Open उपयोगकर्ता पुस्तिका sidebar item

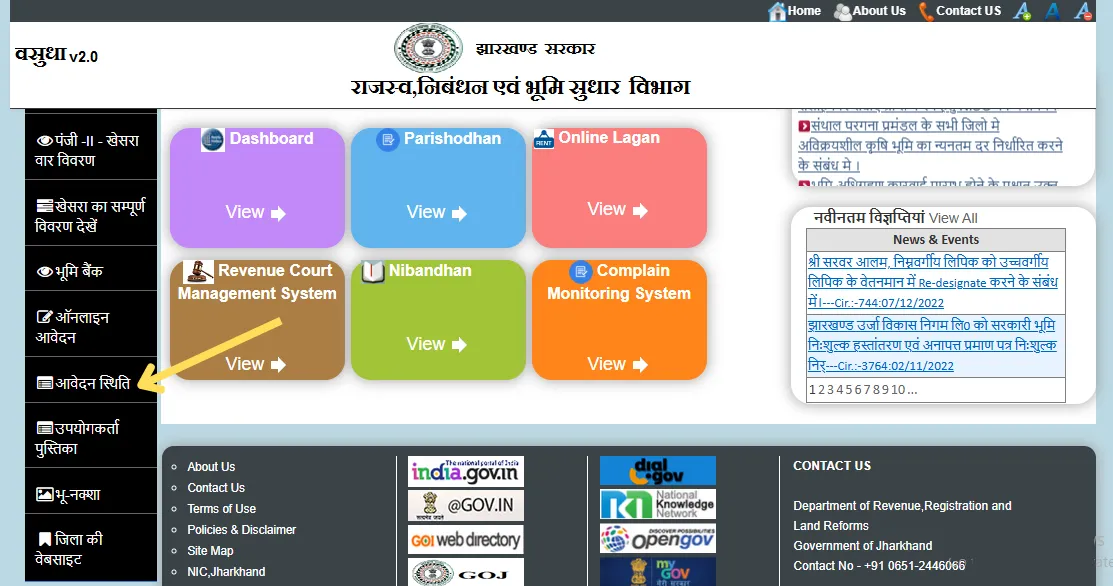pos(91,438)
